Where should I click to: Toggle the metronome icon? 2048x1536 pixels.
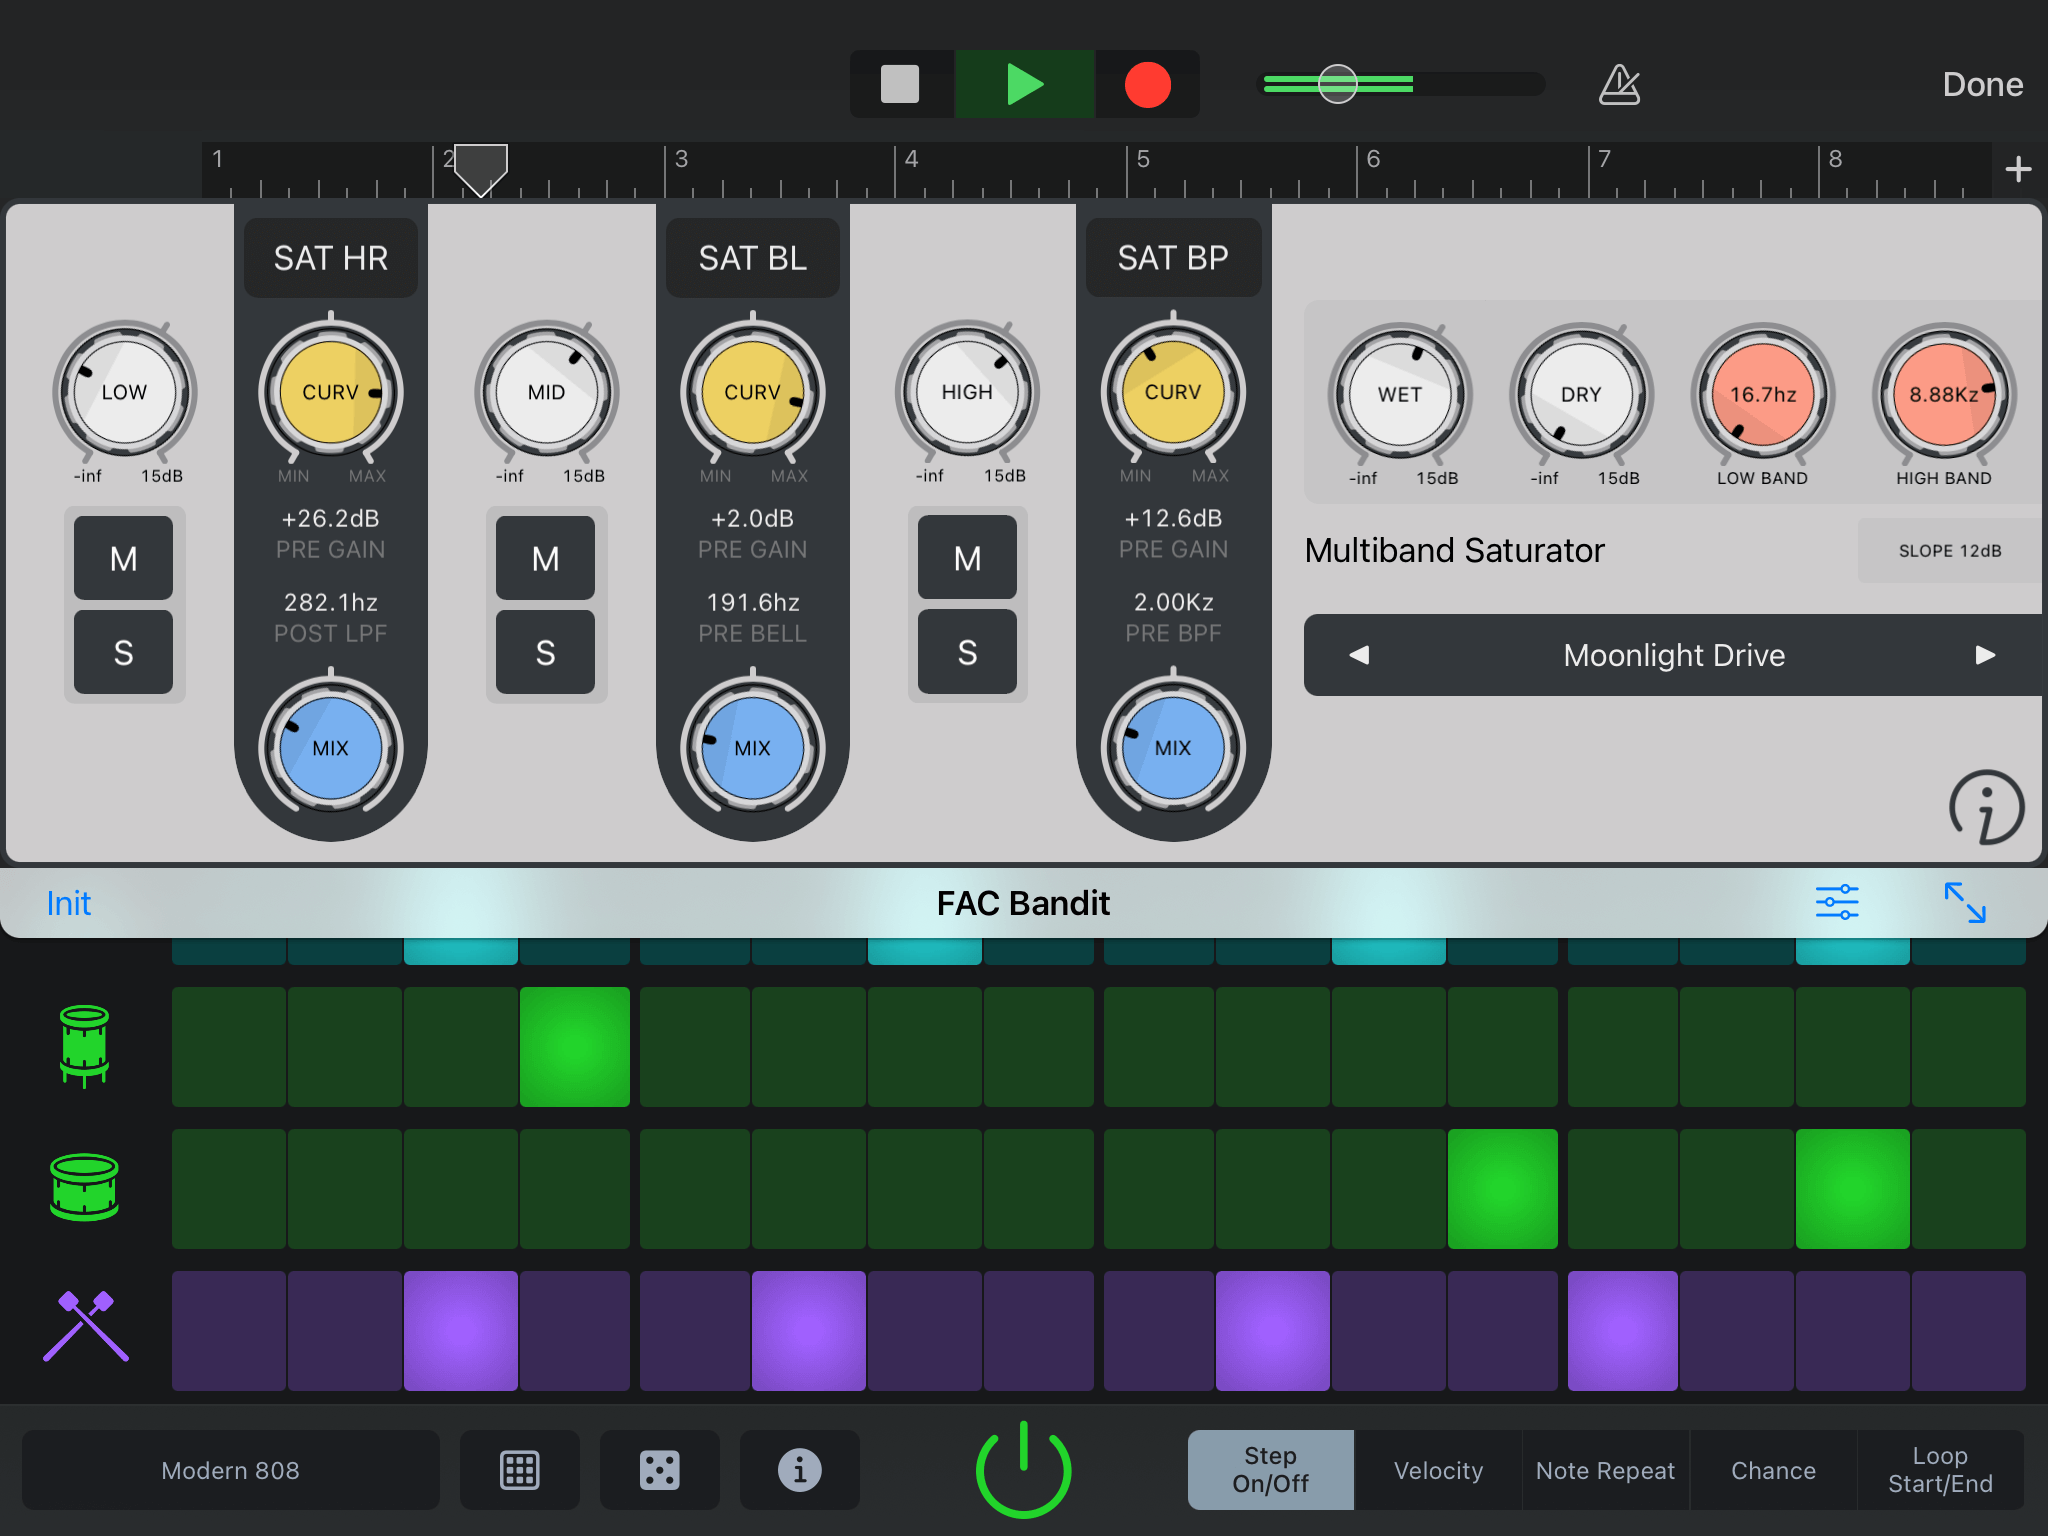pyautogui.click(x=1619, y=84)
